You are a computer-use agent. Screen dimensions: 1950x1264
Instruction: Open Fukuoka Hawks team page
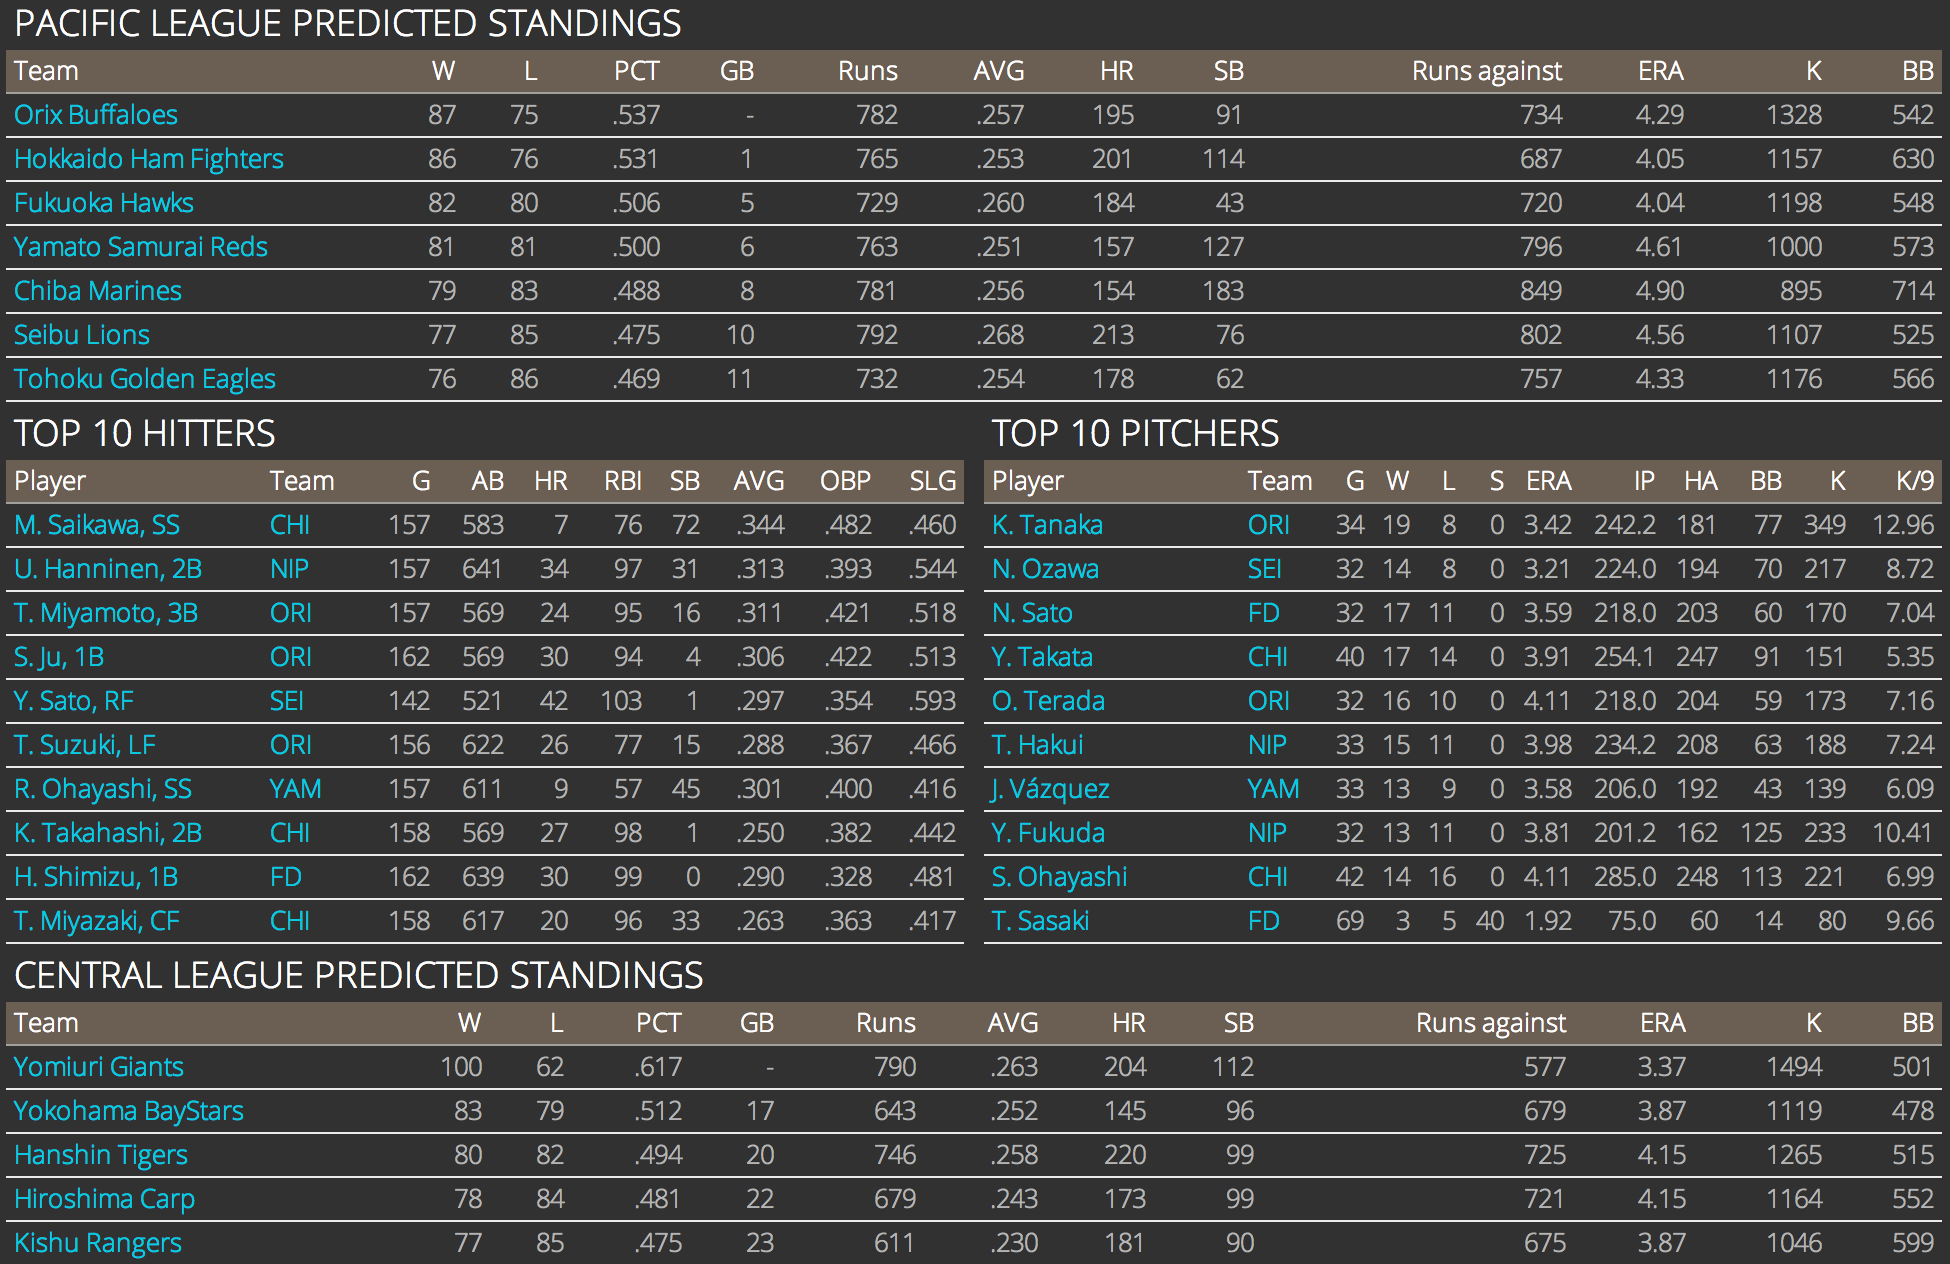click(103, 203)
